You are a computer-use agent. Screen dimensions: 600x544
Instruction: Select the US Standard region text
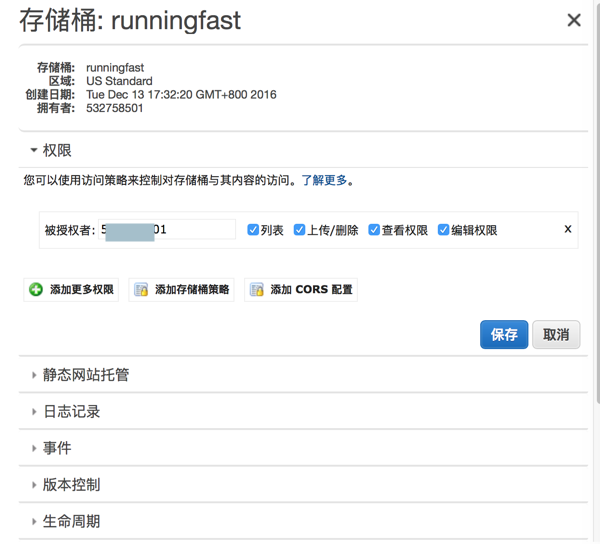(x=119, y=81)
